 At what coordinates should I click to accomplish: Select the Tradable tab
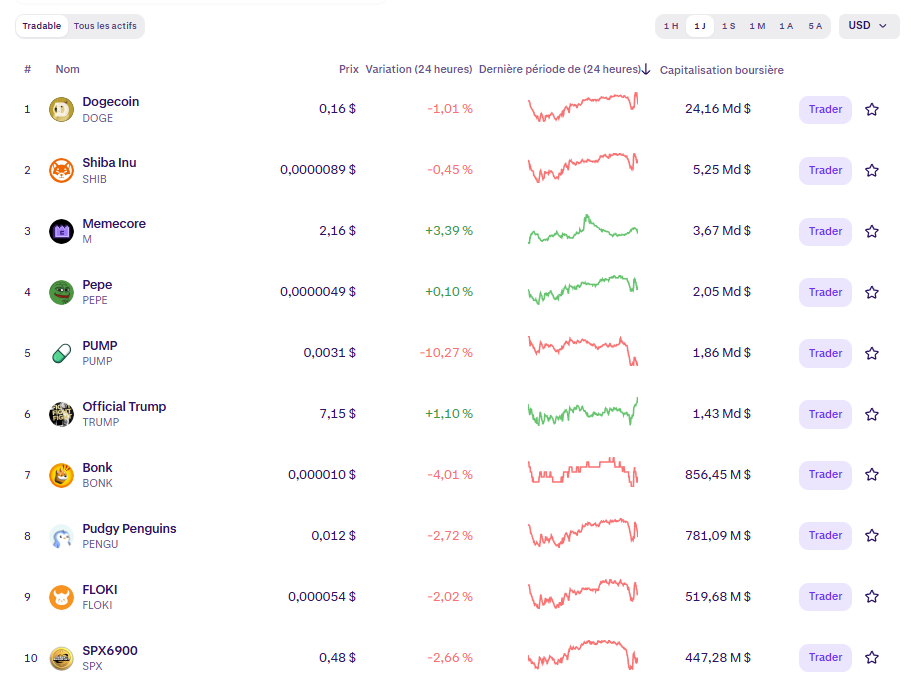[x=41, y=25]
